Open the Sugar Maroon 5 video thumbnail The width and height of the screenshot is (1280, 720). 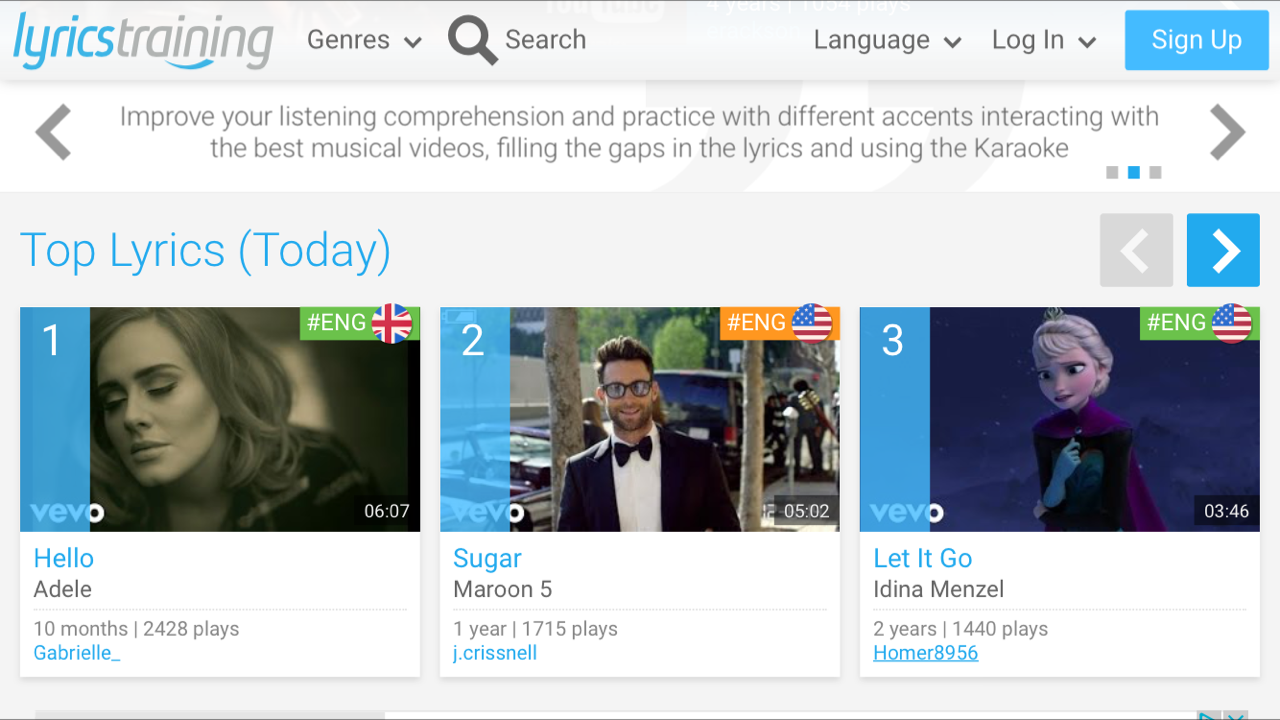(640, 420)
